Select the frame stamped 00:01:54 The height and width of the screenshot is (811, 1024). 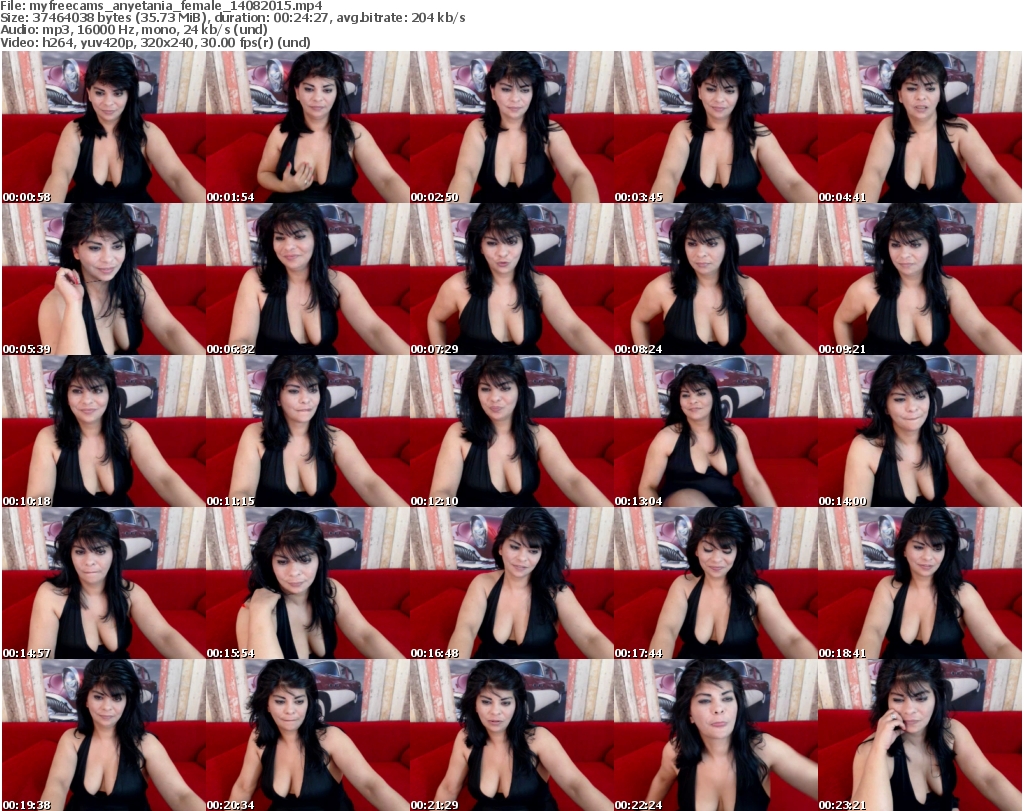pos(308,127)
